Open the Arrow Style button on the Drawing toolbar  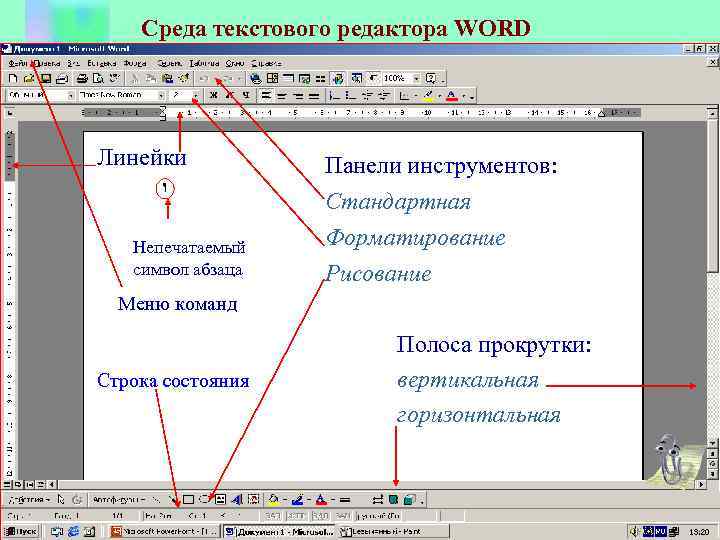pyautogui.click(x=377, y=499)
